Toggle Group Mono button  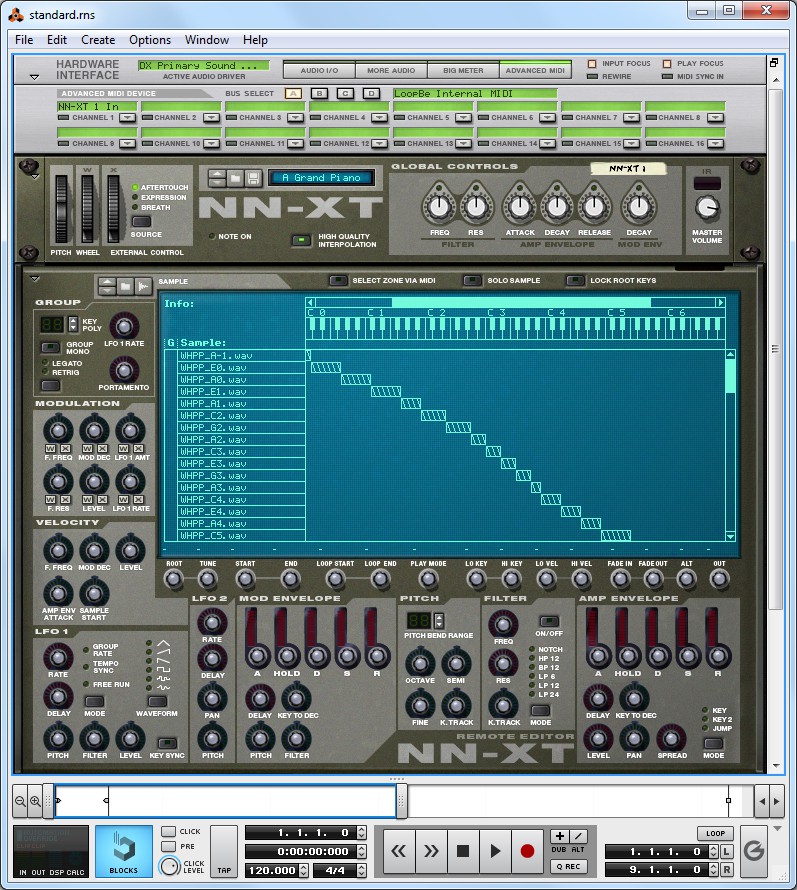(51, 347)
